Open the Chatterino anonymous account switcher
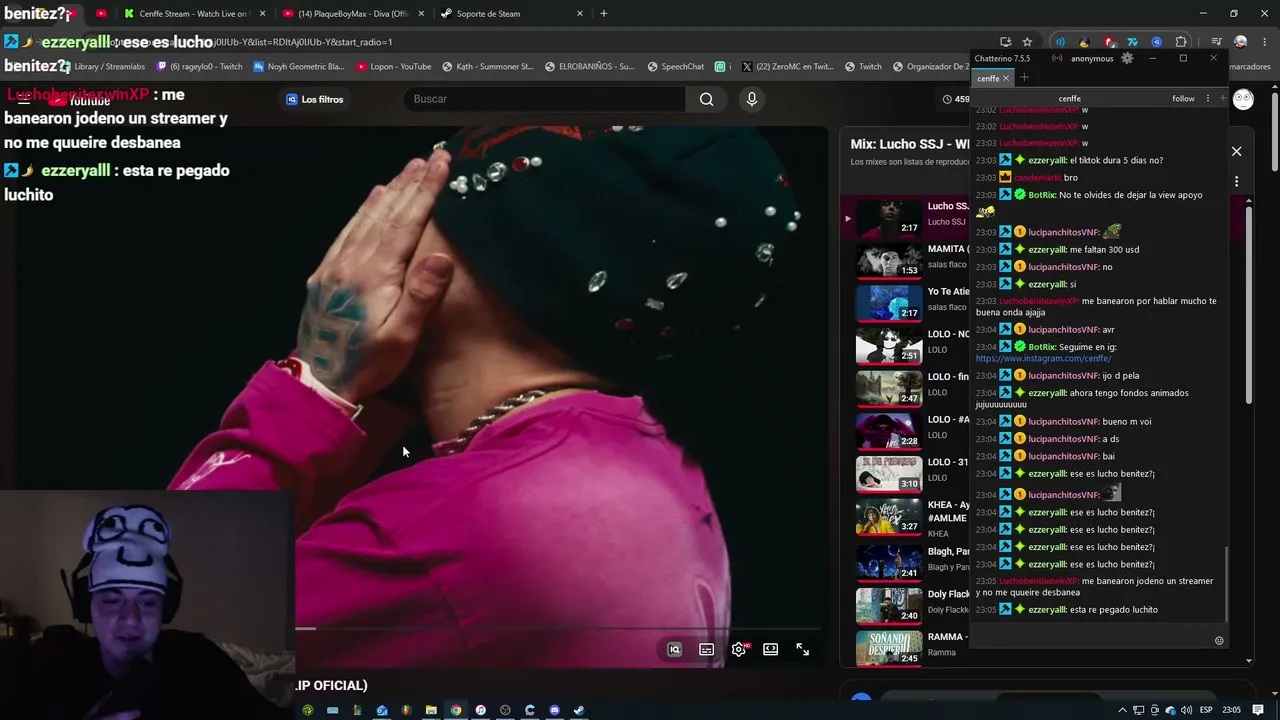1280x720 pixels. pos(1092,59)
